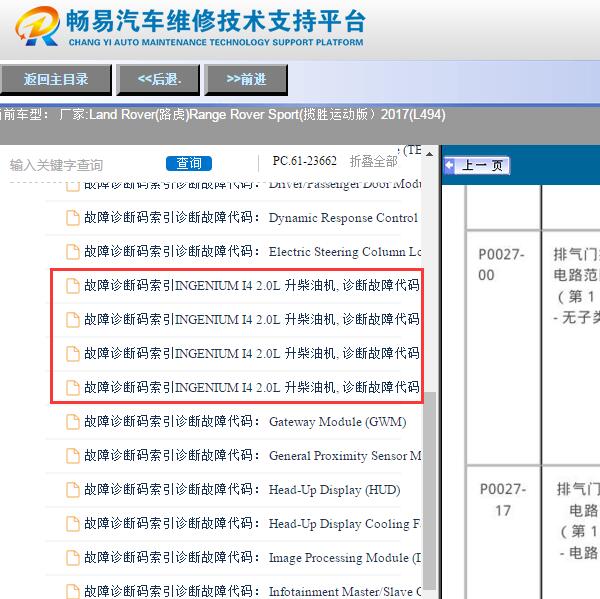
Task: Click the PC.61-23662 text
Action: tap(305, 161)
